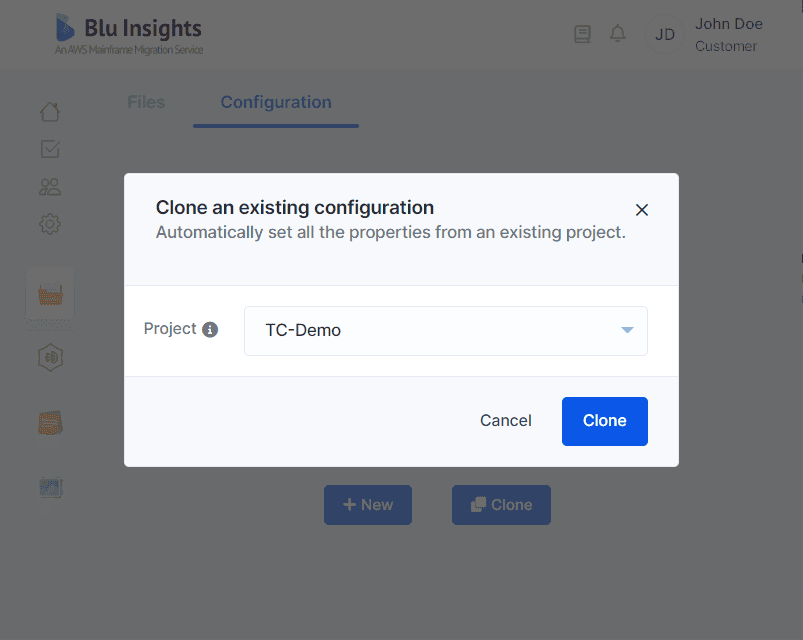The image size is (803, 640).
Task: Open the settings gear sidebar icon
Action: pos(50,224)
